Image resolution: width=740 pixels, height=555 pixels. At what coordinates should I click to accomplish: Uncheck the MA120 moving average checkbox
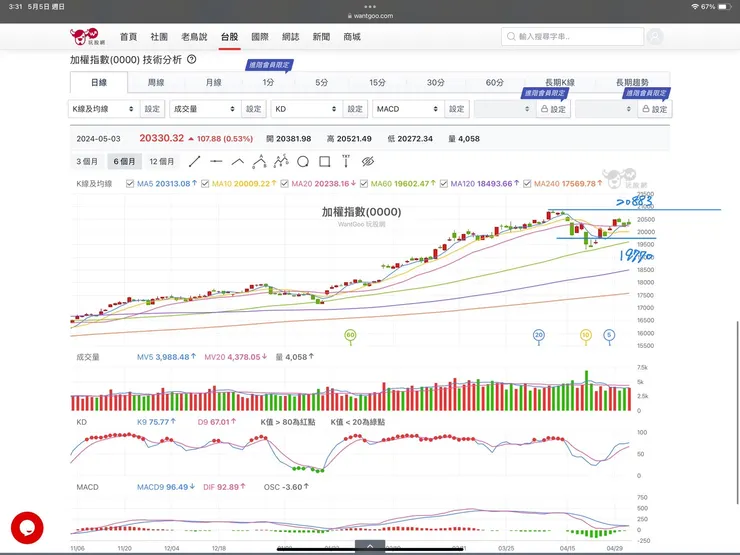pyautogui.click(x=443, y=184)
